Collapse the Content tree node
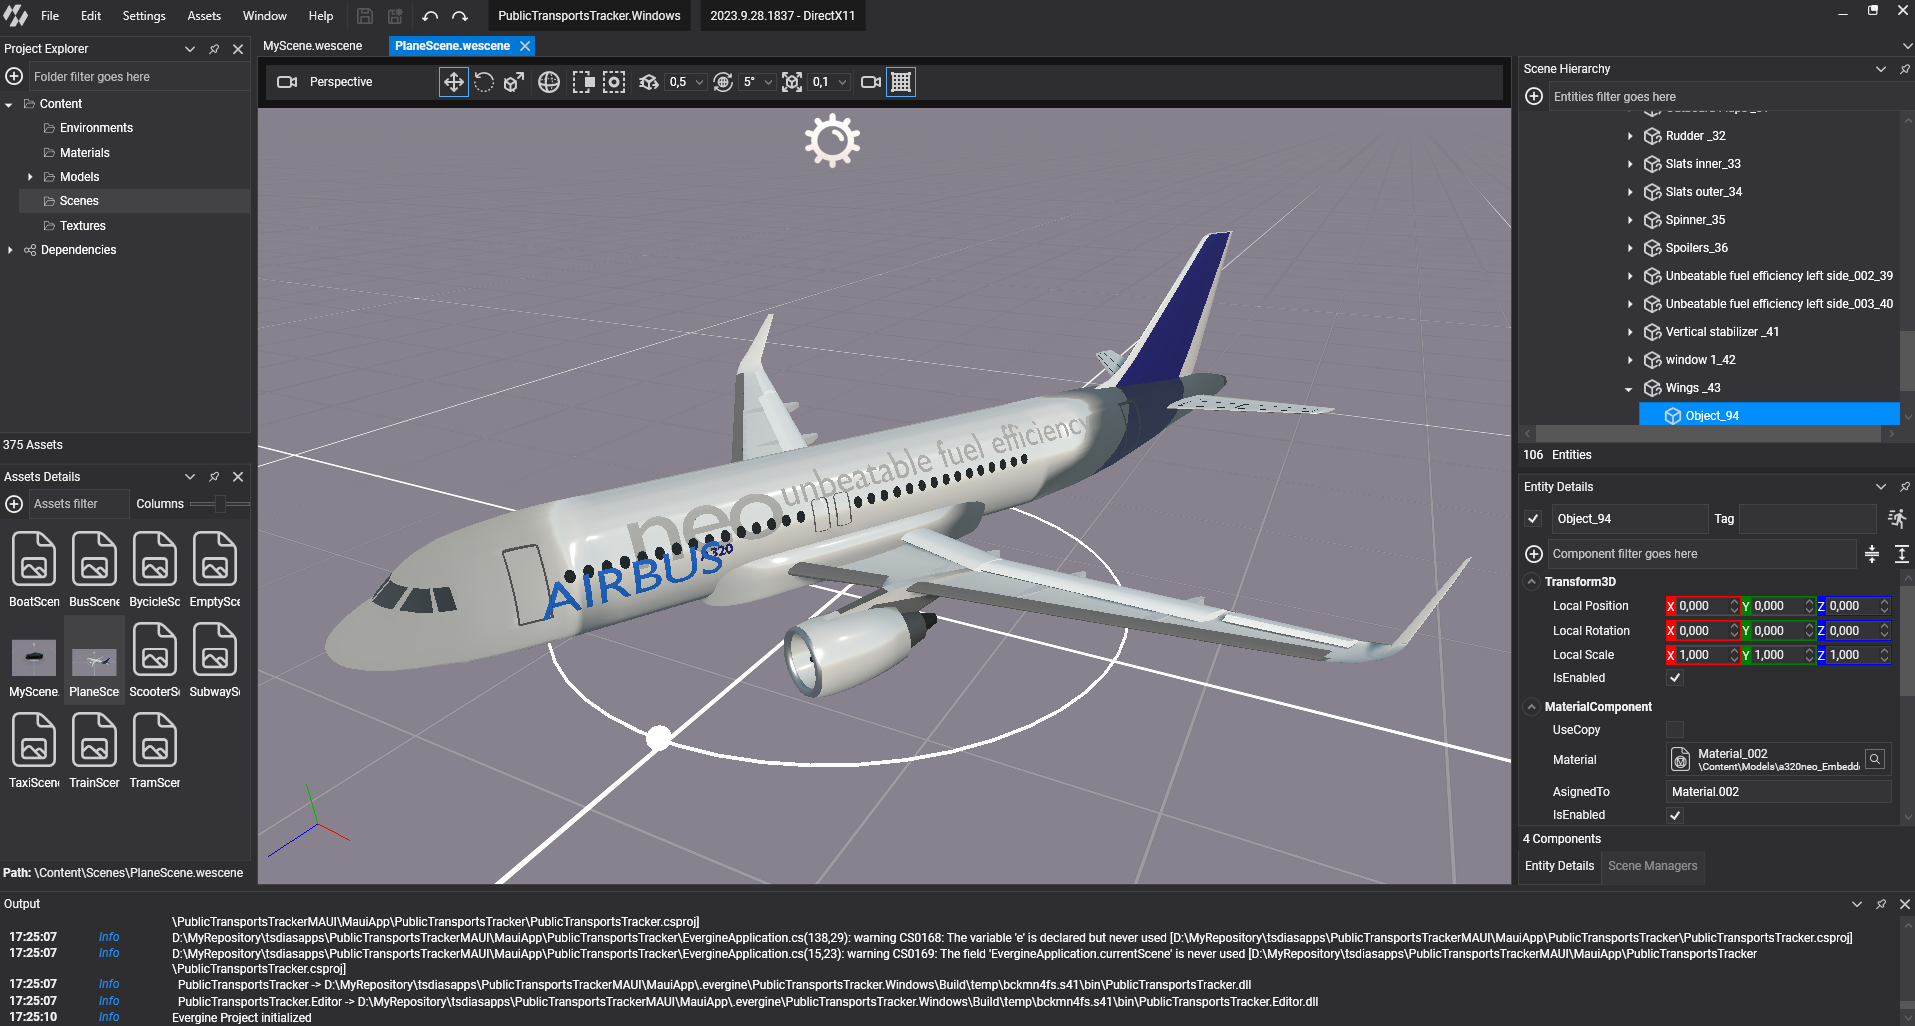The height and width of the screenshot is (1026, 1915). point(9,104)
